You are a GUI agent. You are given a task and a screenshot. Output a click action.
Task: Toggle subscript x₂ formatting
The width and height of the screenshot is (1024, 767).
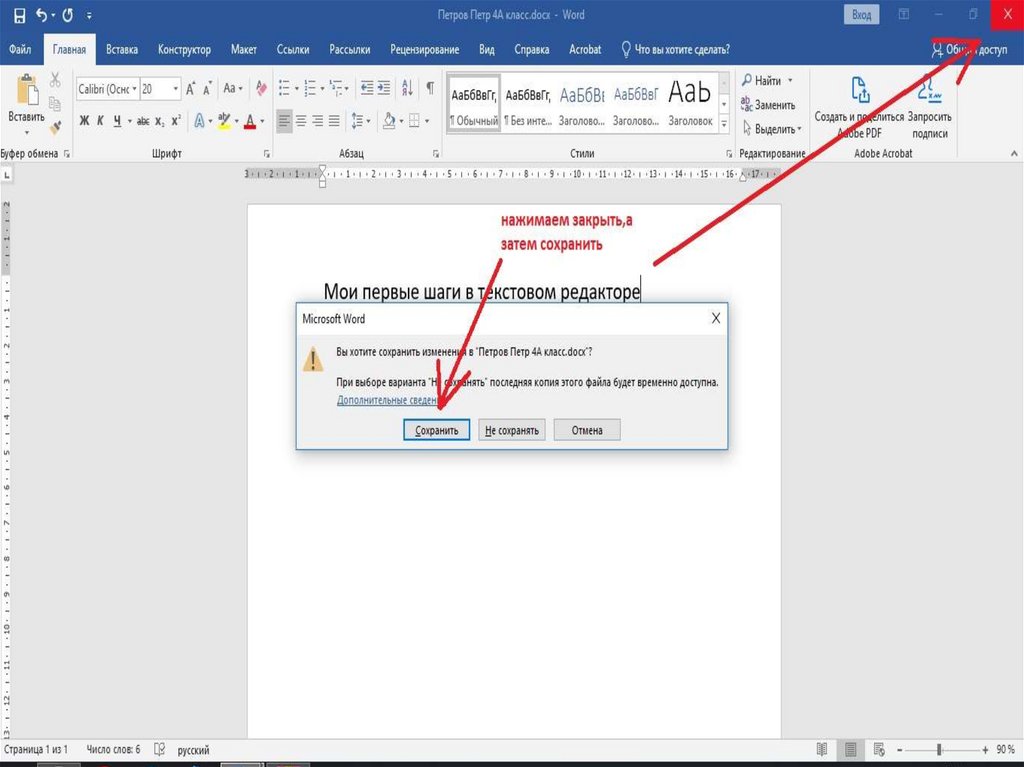click(160, 122)
